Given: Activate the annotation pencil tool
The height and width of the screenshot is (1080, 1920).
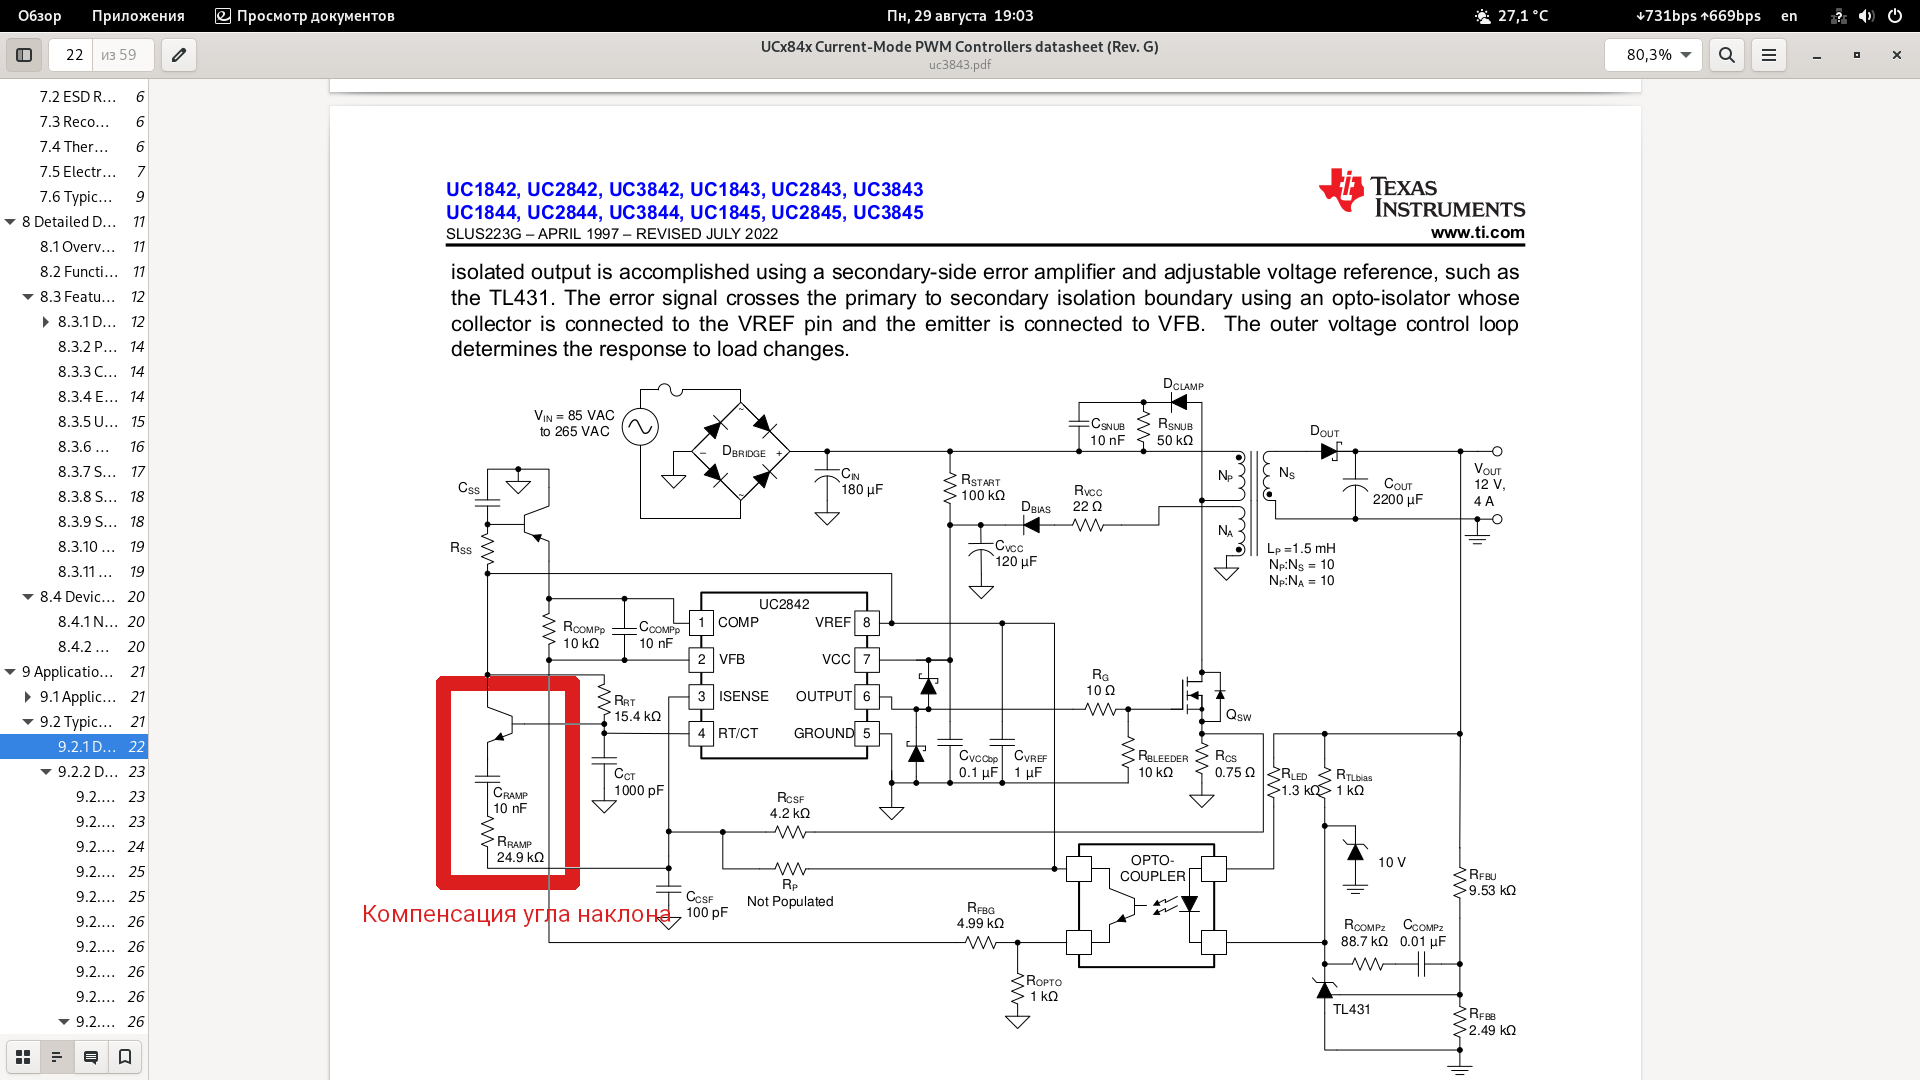Looking at the screenshot, I should tap(179, 55).
